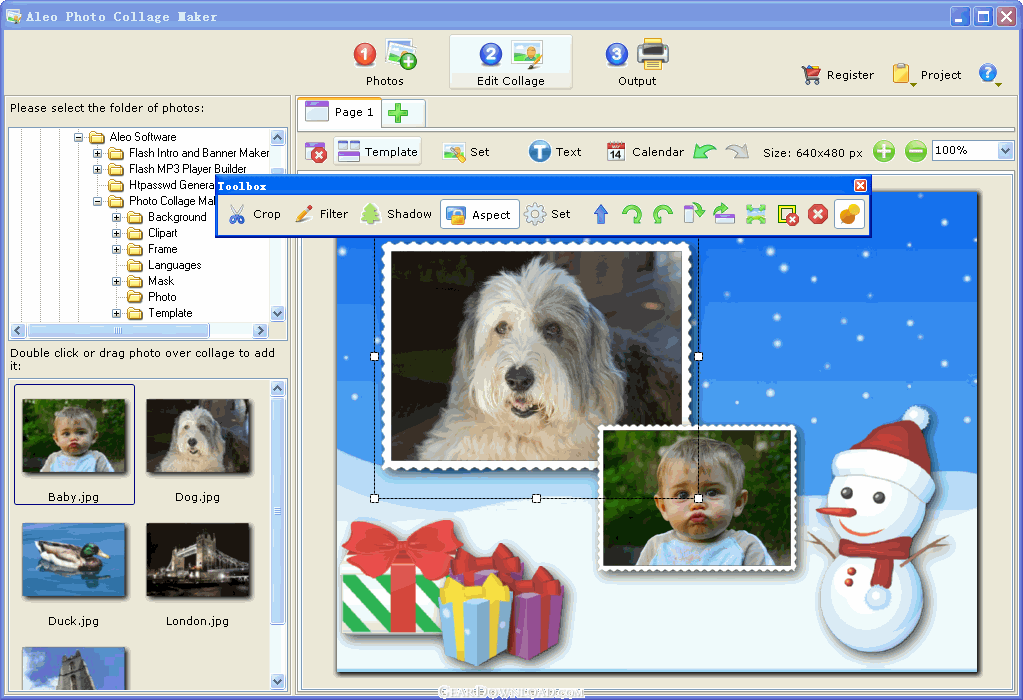Select the Crop scissors tool
Viewport: 1023px width, 700px height.
click(254, 214)
